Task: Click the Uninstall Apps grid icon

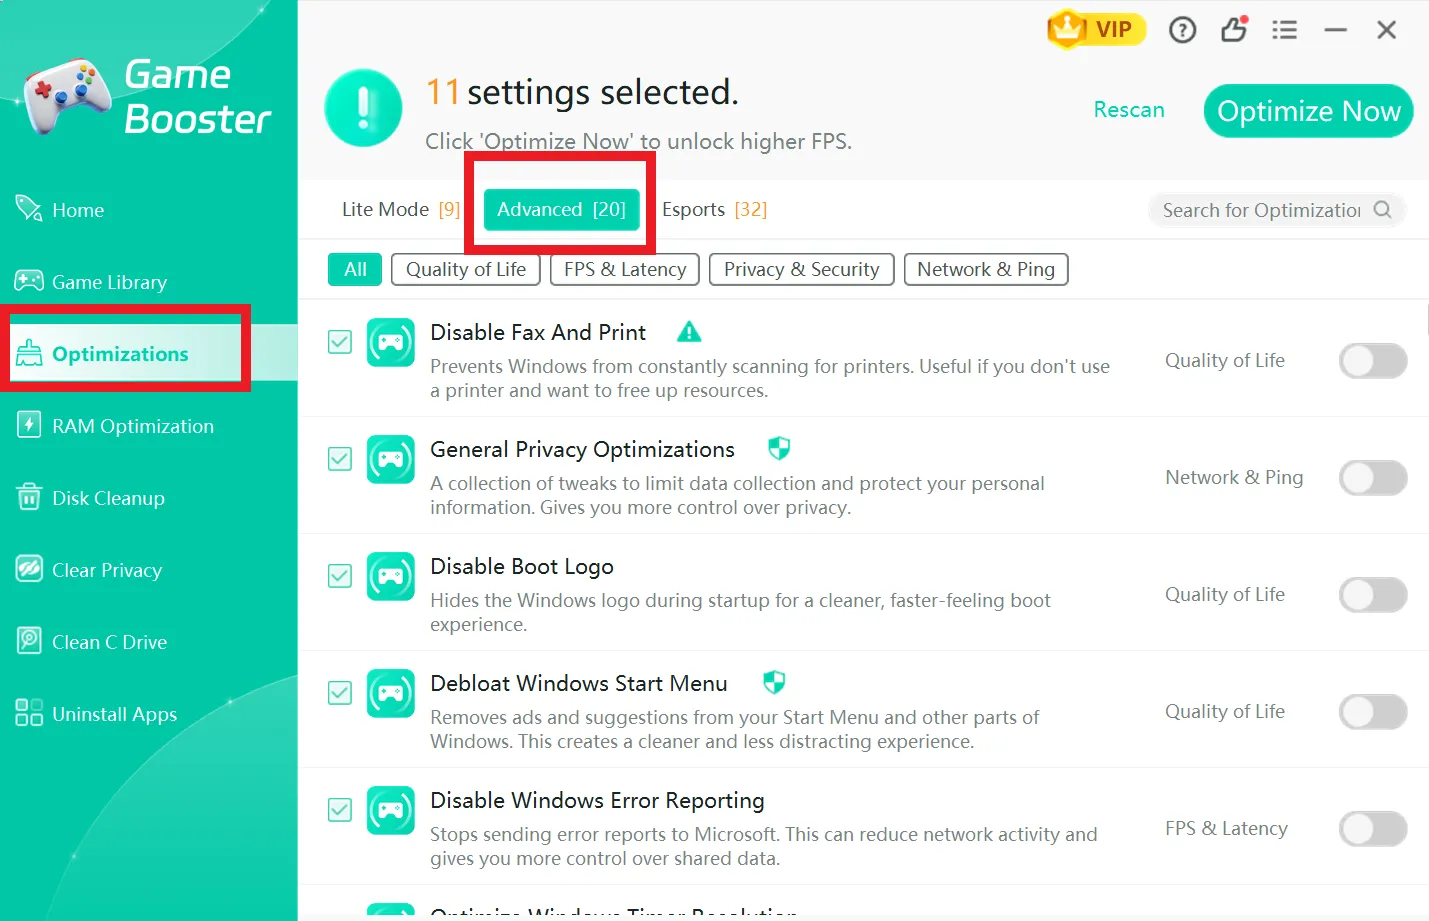Action: 29,713
